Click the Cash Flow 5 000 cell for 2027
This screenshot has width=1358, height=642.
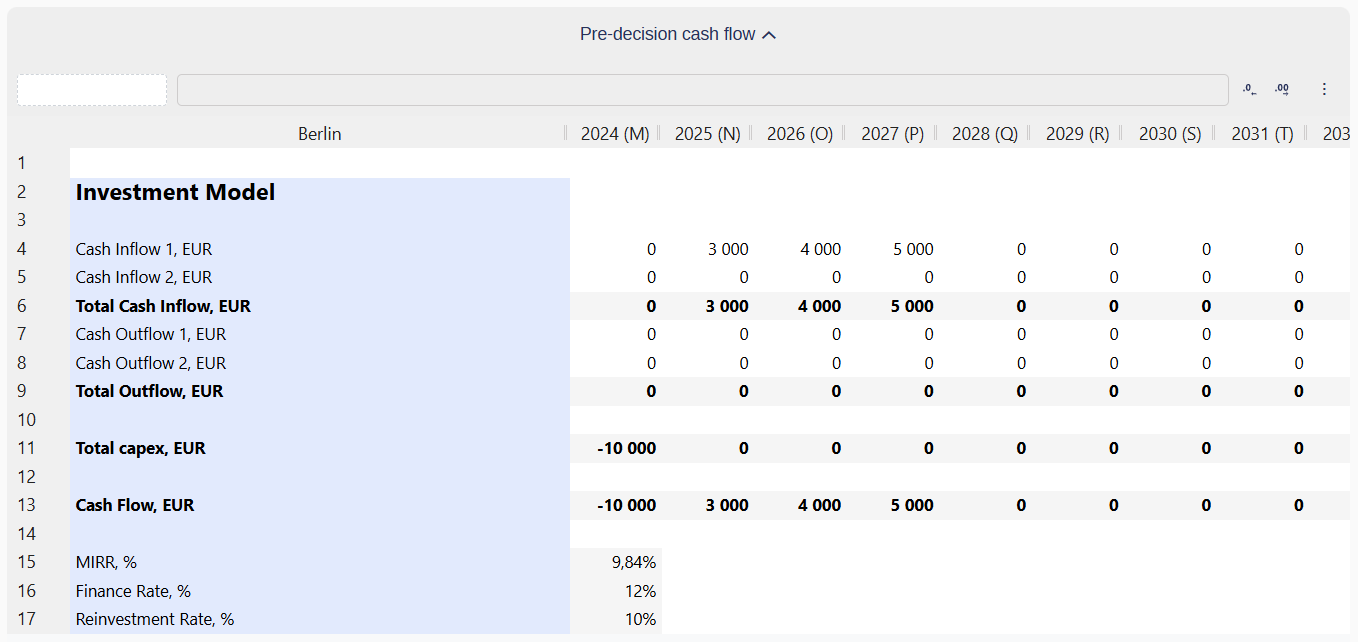893,505
